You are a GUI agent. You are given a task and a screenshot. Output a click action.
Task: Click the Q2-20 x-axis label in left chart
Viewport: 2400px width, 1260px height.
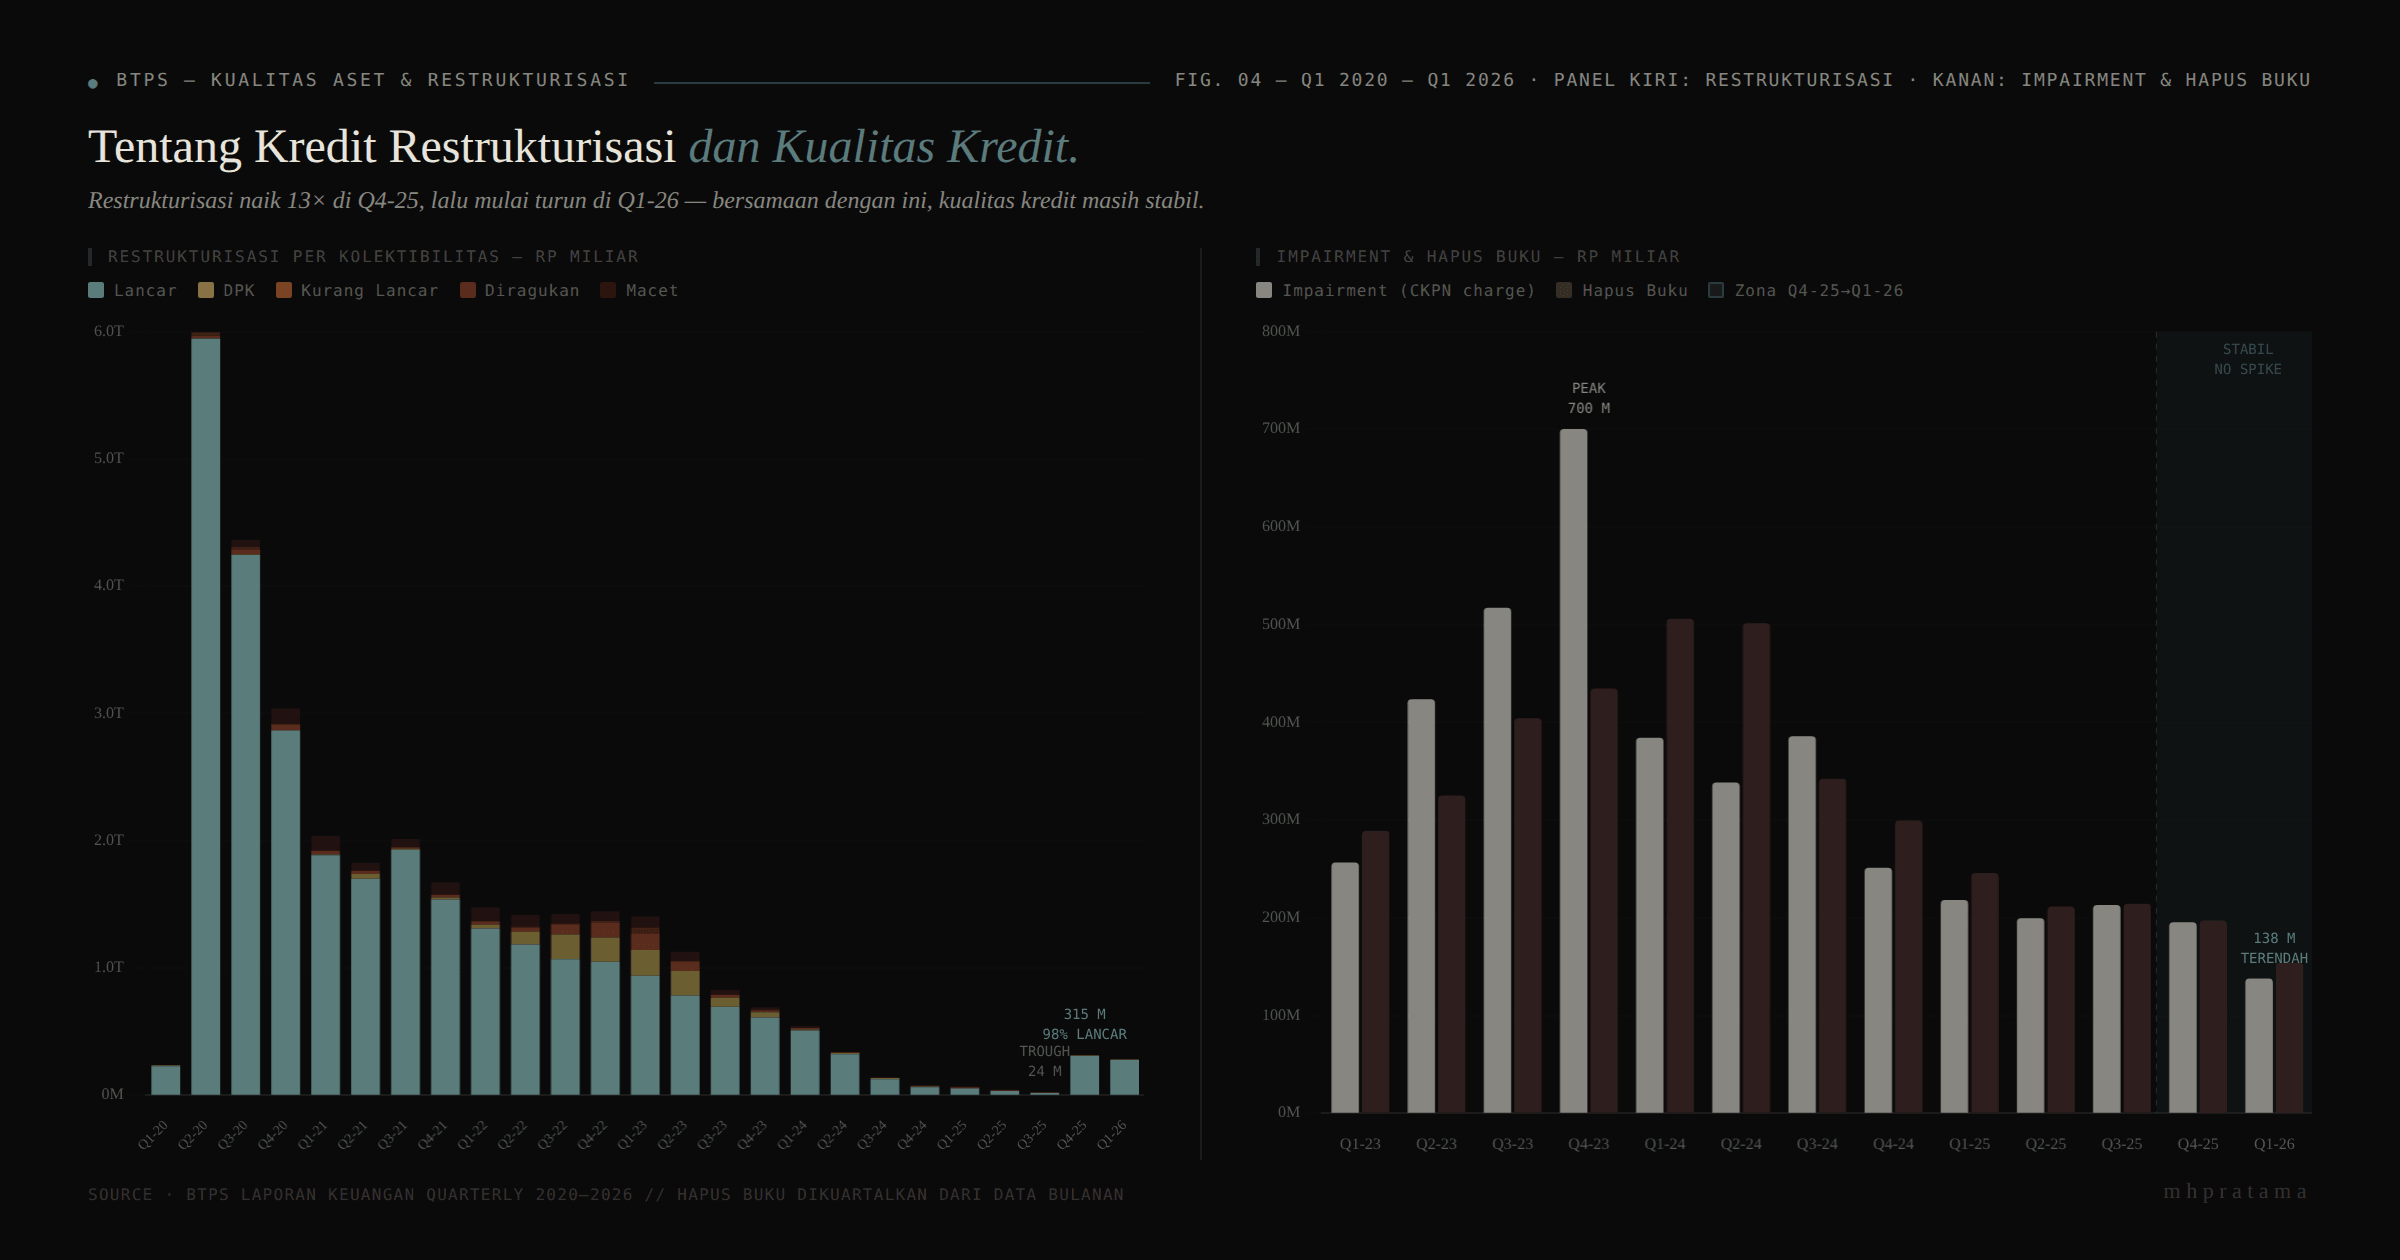(x=192, y=1135)
